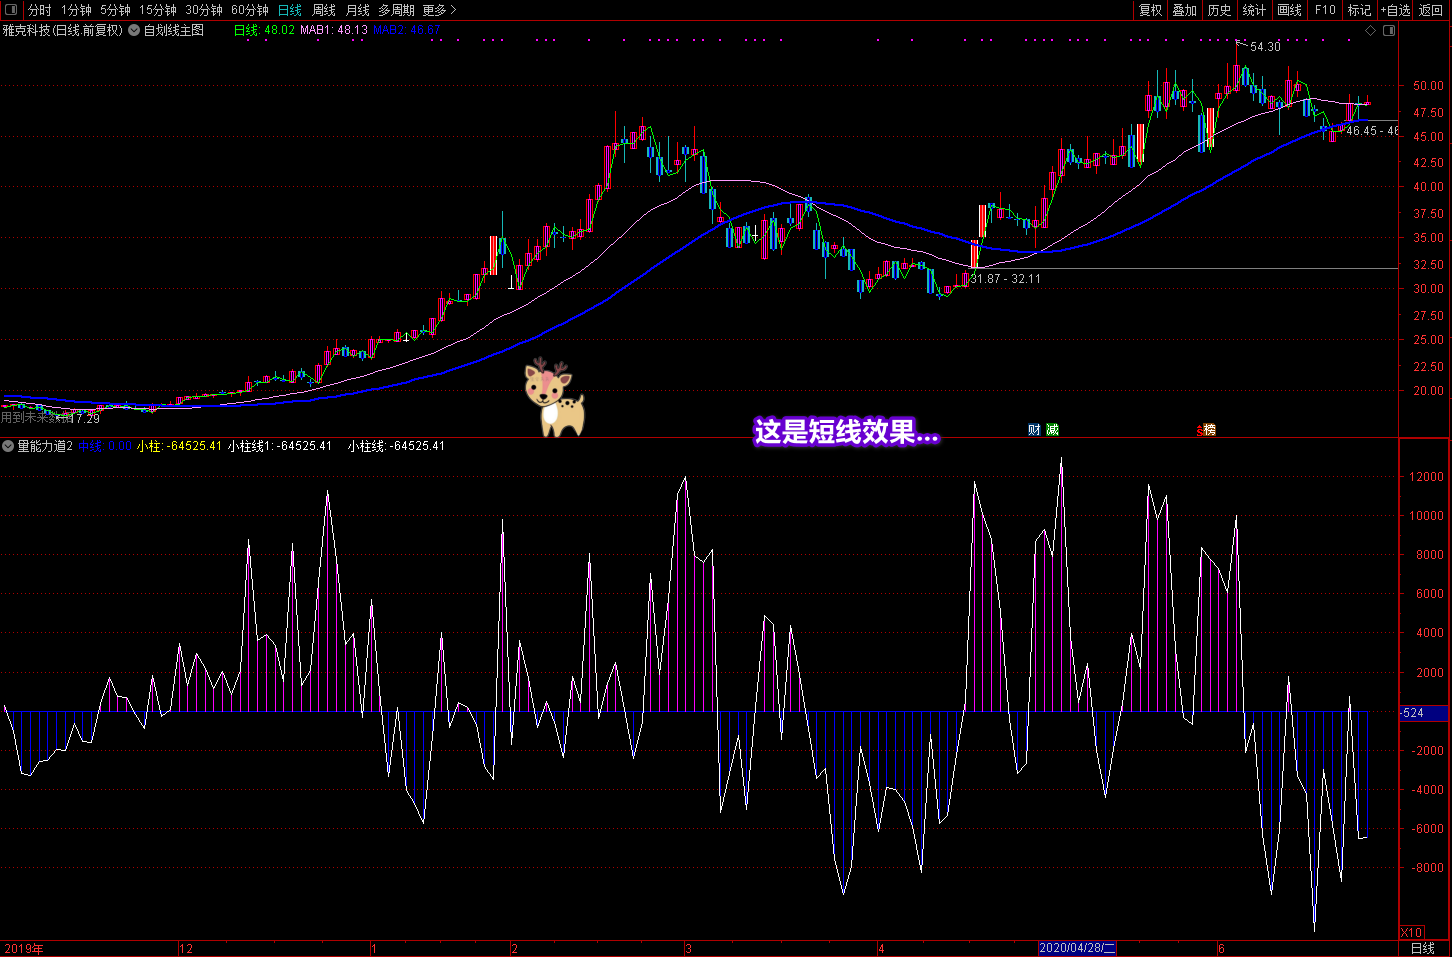Click the 财 info marker icon
The image size is (1452, 957).
point(1034,430)
